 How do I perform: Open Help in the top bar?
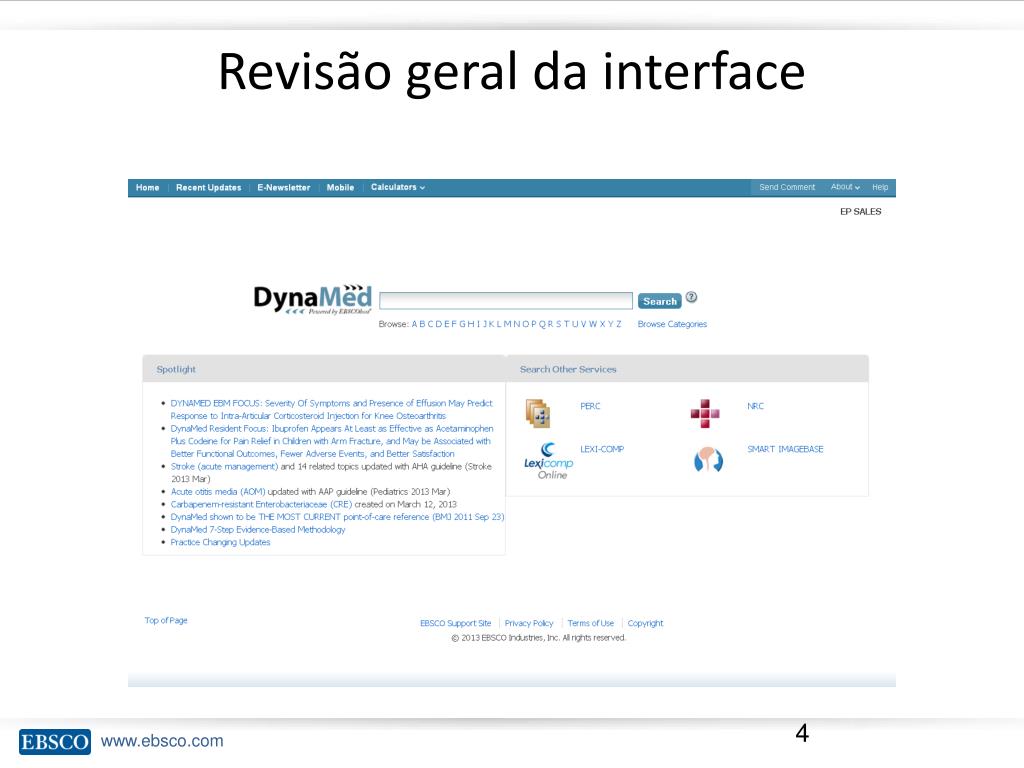tap(880, 187)
